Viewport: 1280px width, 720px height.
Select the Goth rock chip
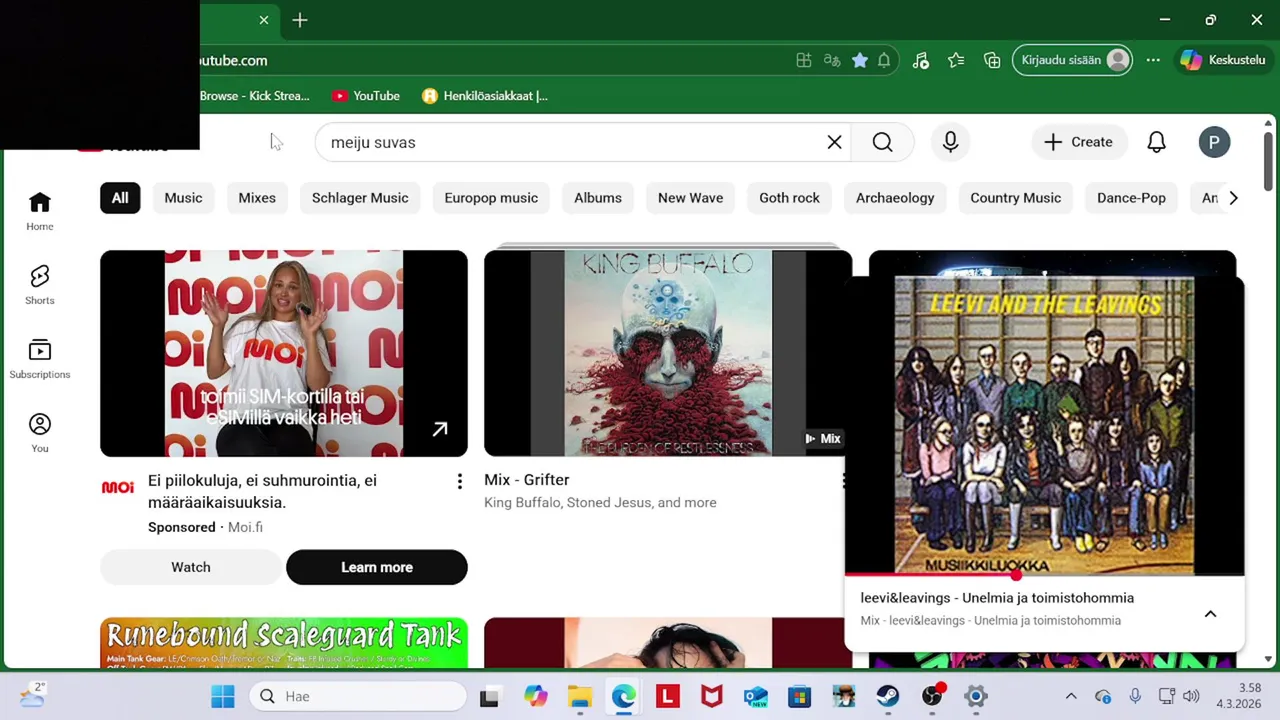(789, 198)
